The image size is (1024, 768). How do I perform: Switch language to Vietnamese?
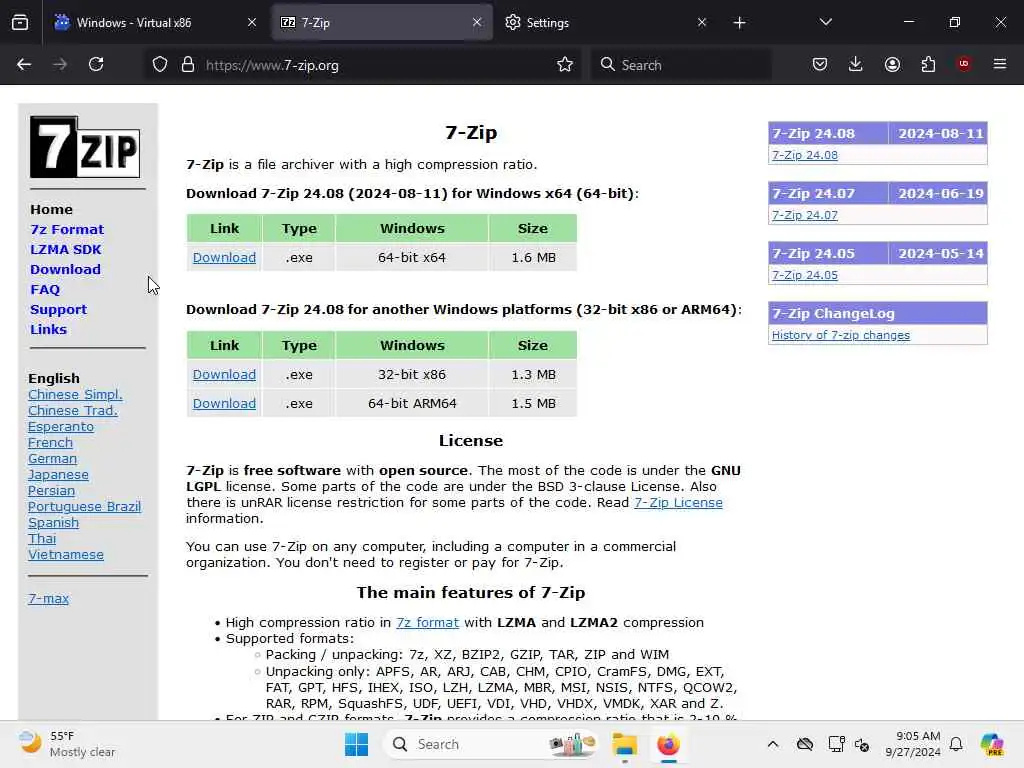pyautogui.click(x=66, y=554)
